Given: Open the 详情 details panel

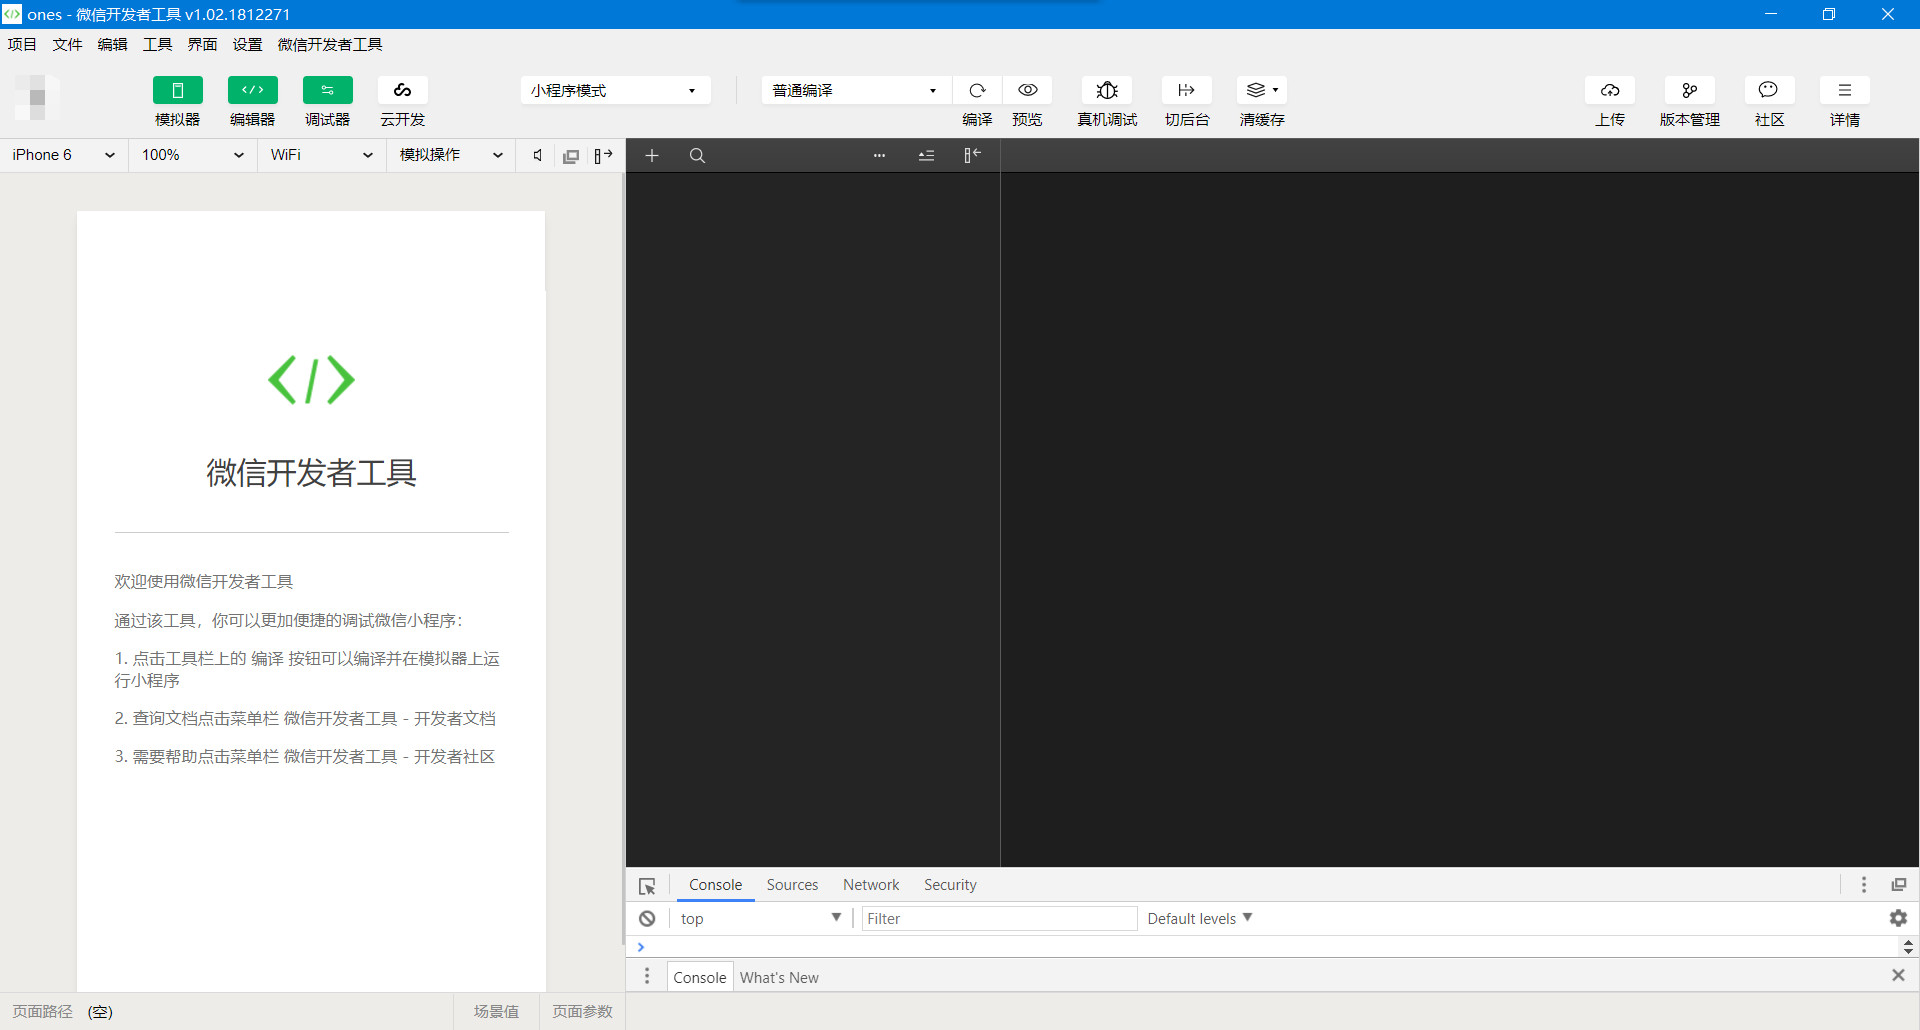Looking at the screenshot, I should click(x=1845, y=90).
